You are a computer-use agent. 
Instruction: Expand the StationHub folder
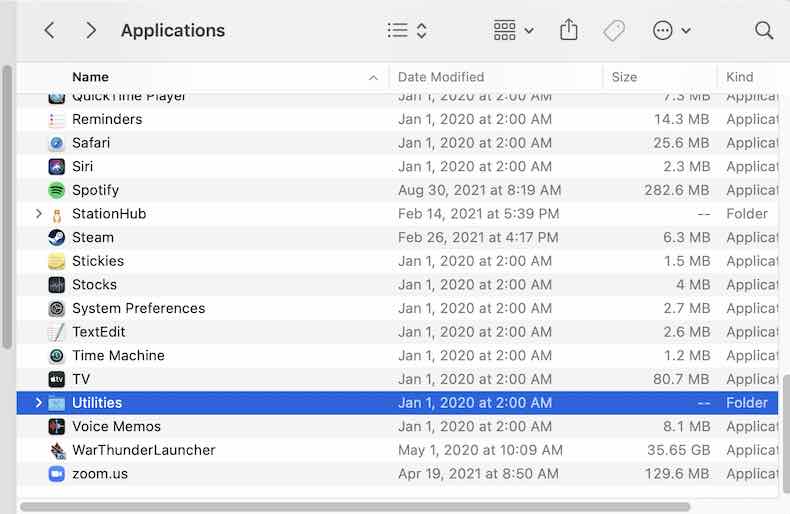[x=39, y=214]
